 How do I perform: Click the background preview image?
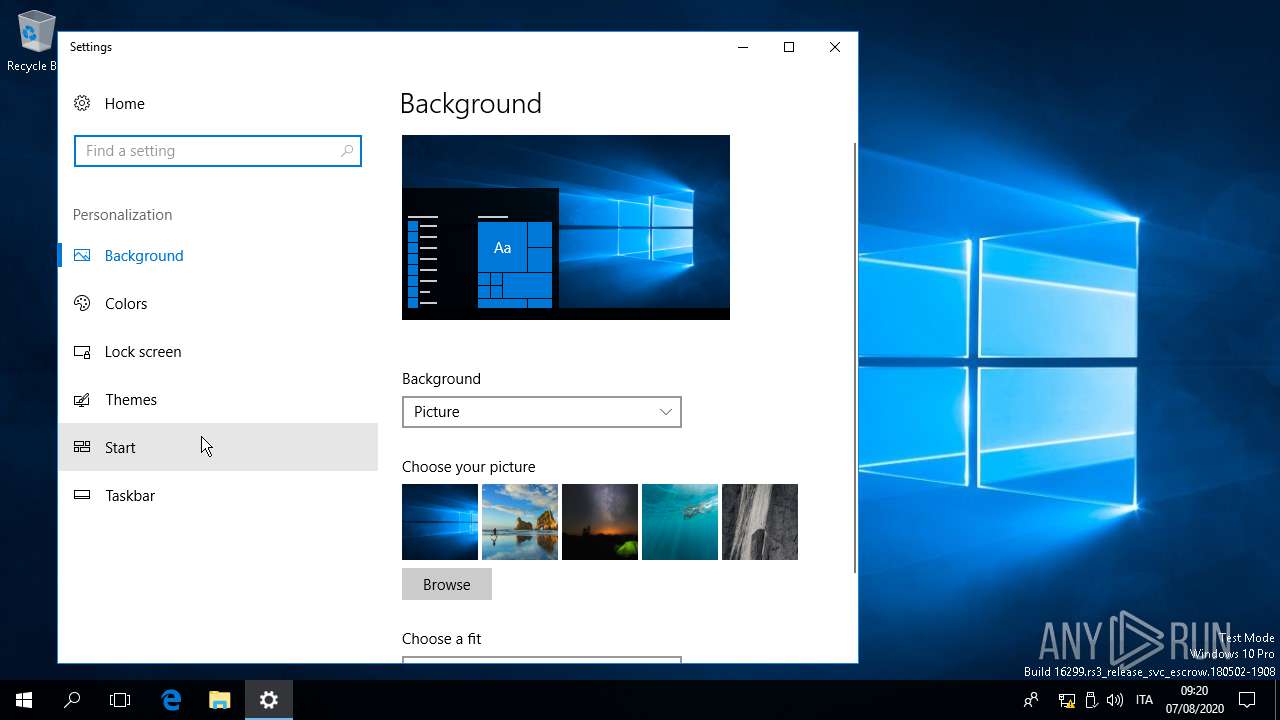pos(566,227)
